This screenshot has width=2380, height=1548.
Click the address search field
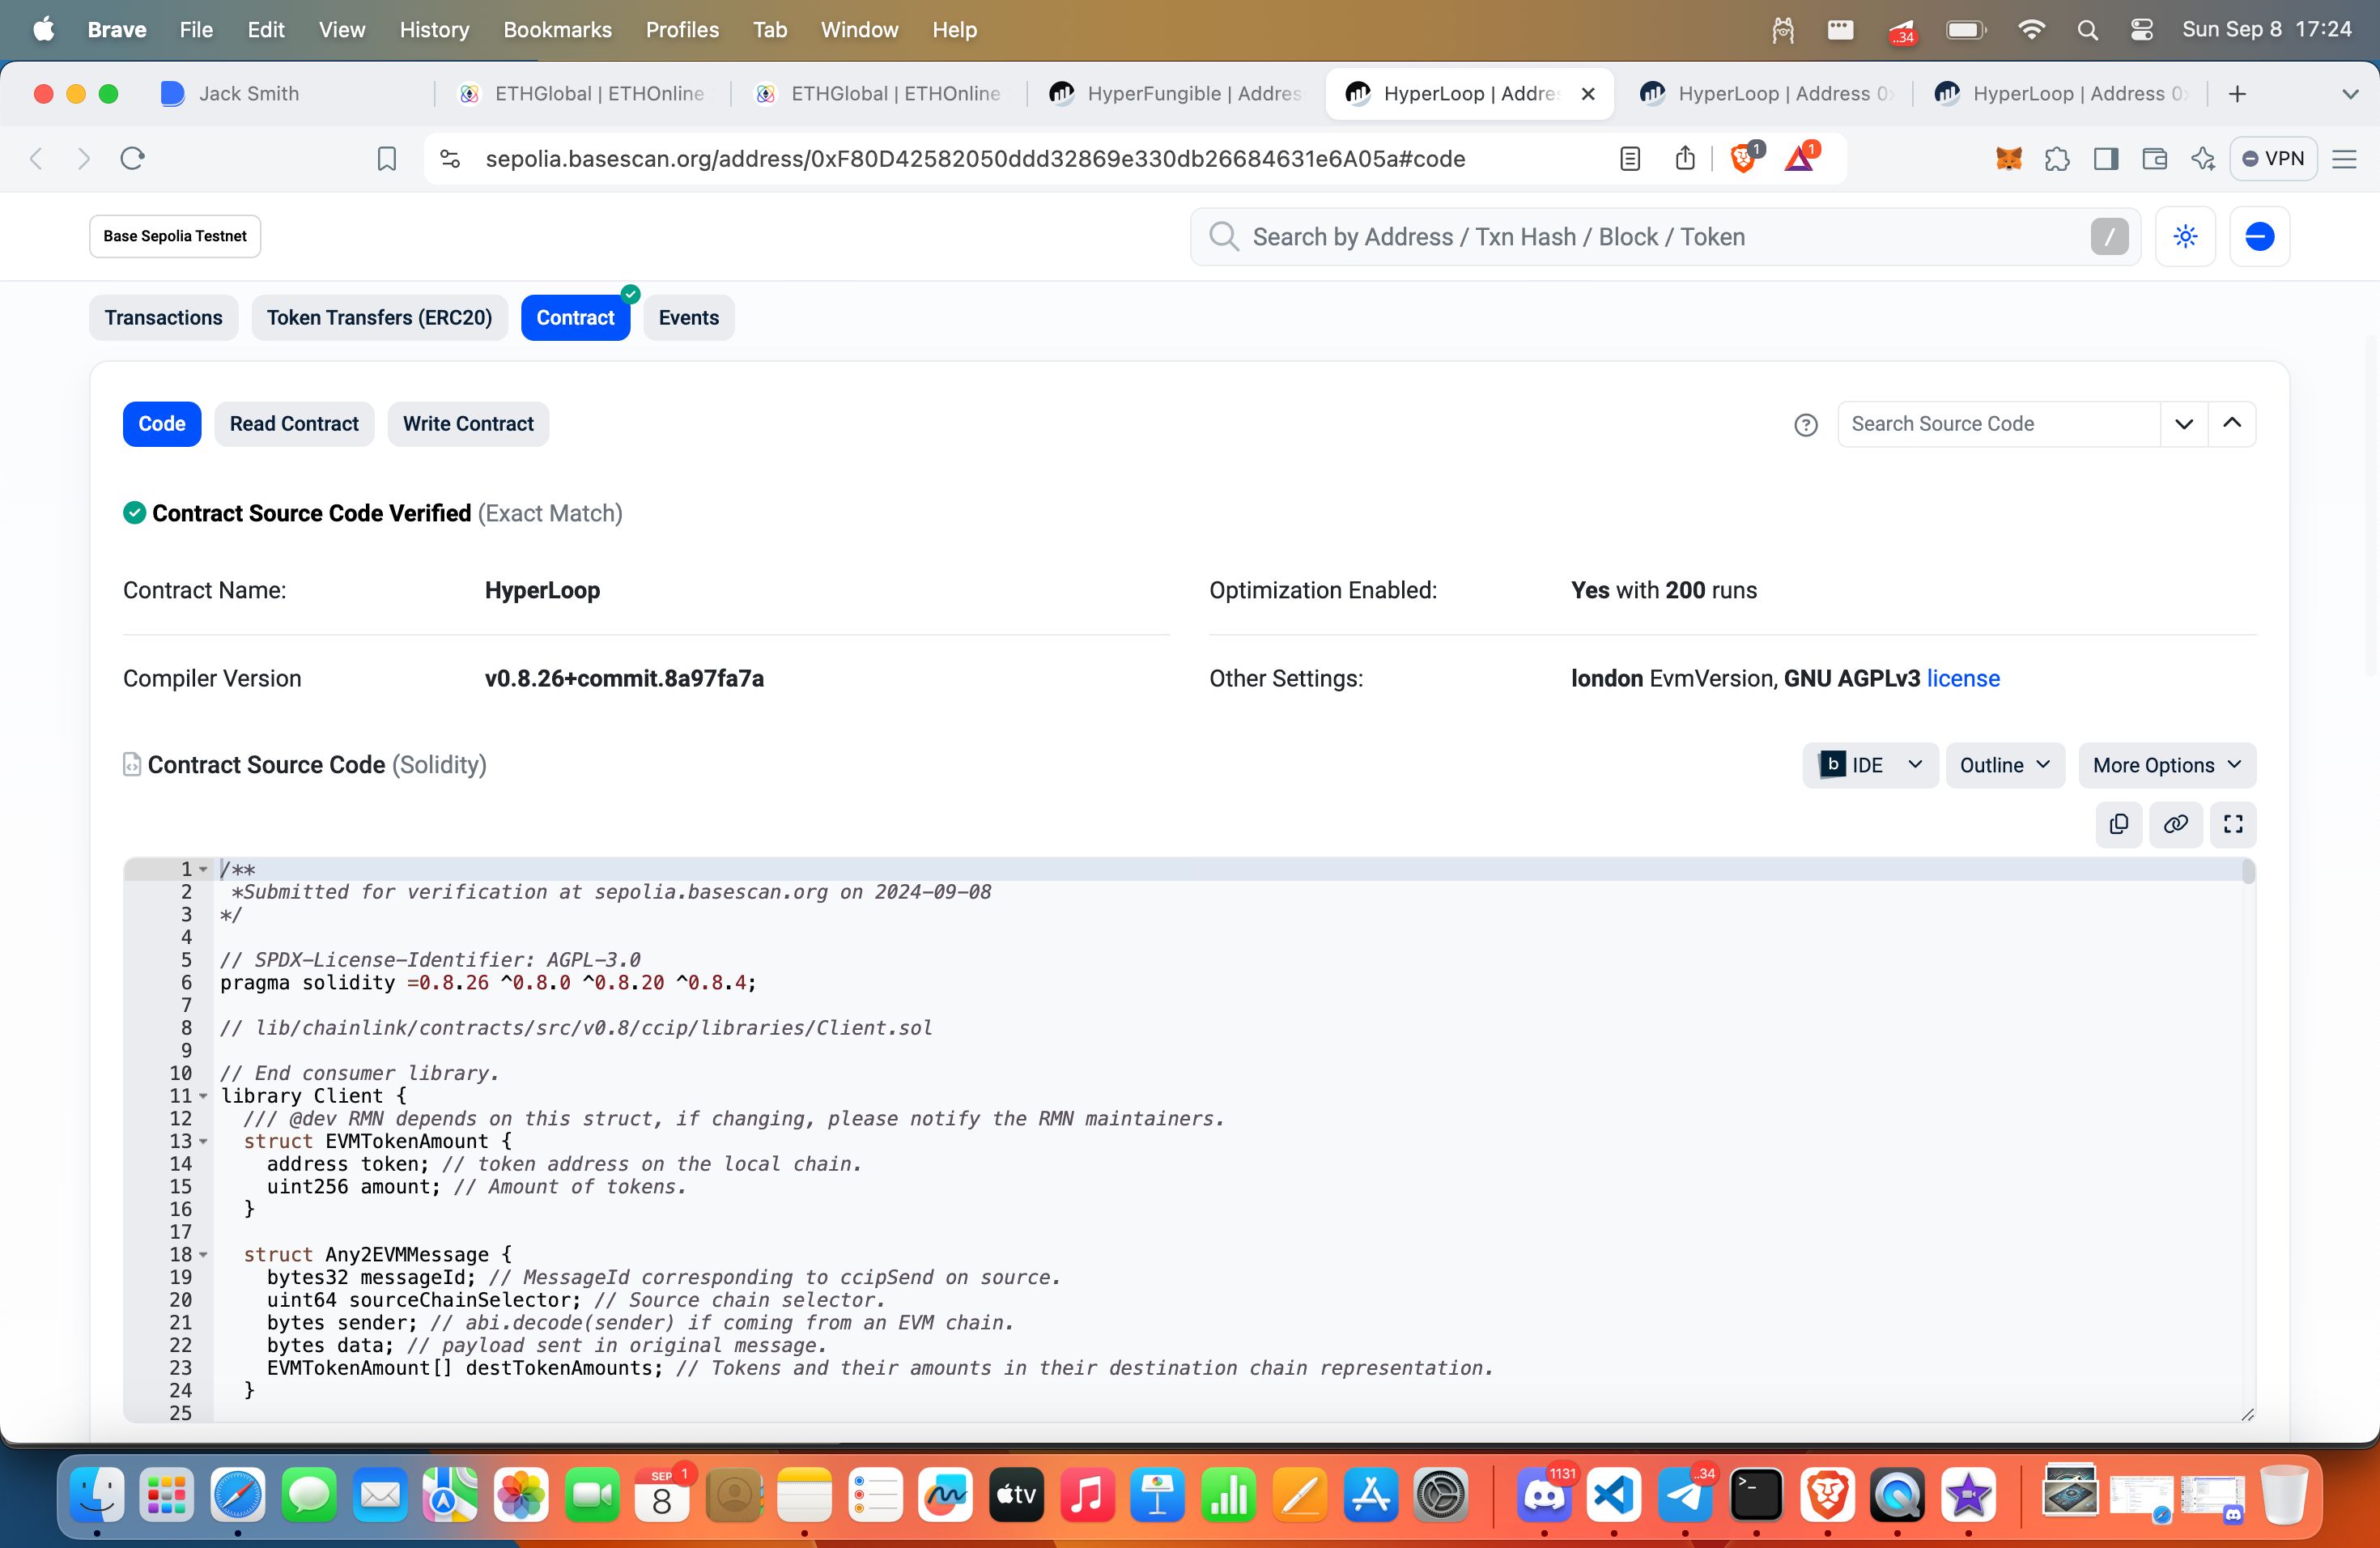coord(1665,237)
